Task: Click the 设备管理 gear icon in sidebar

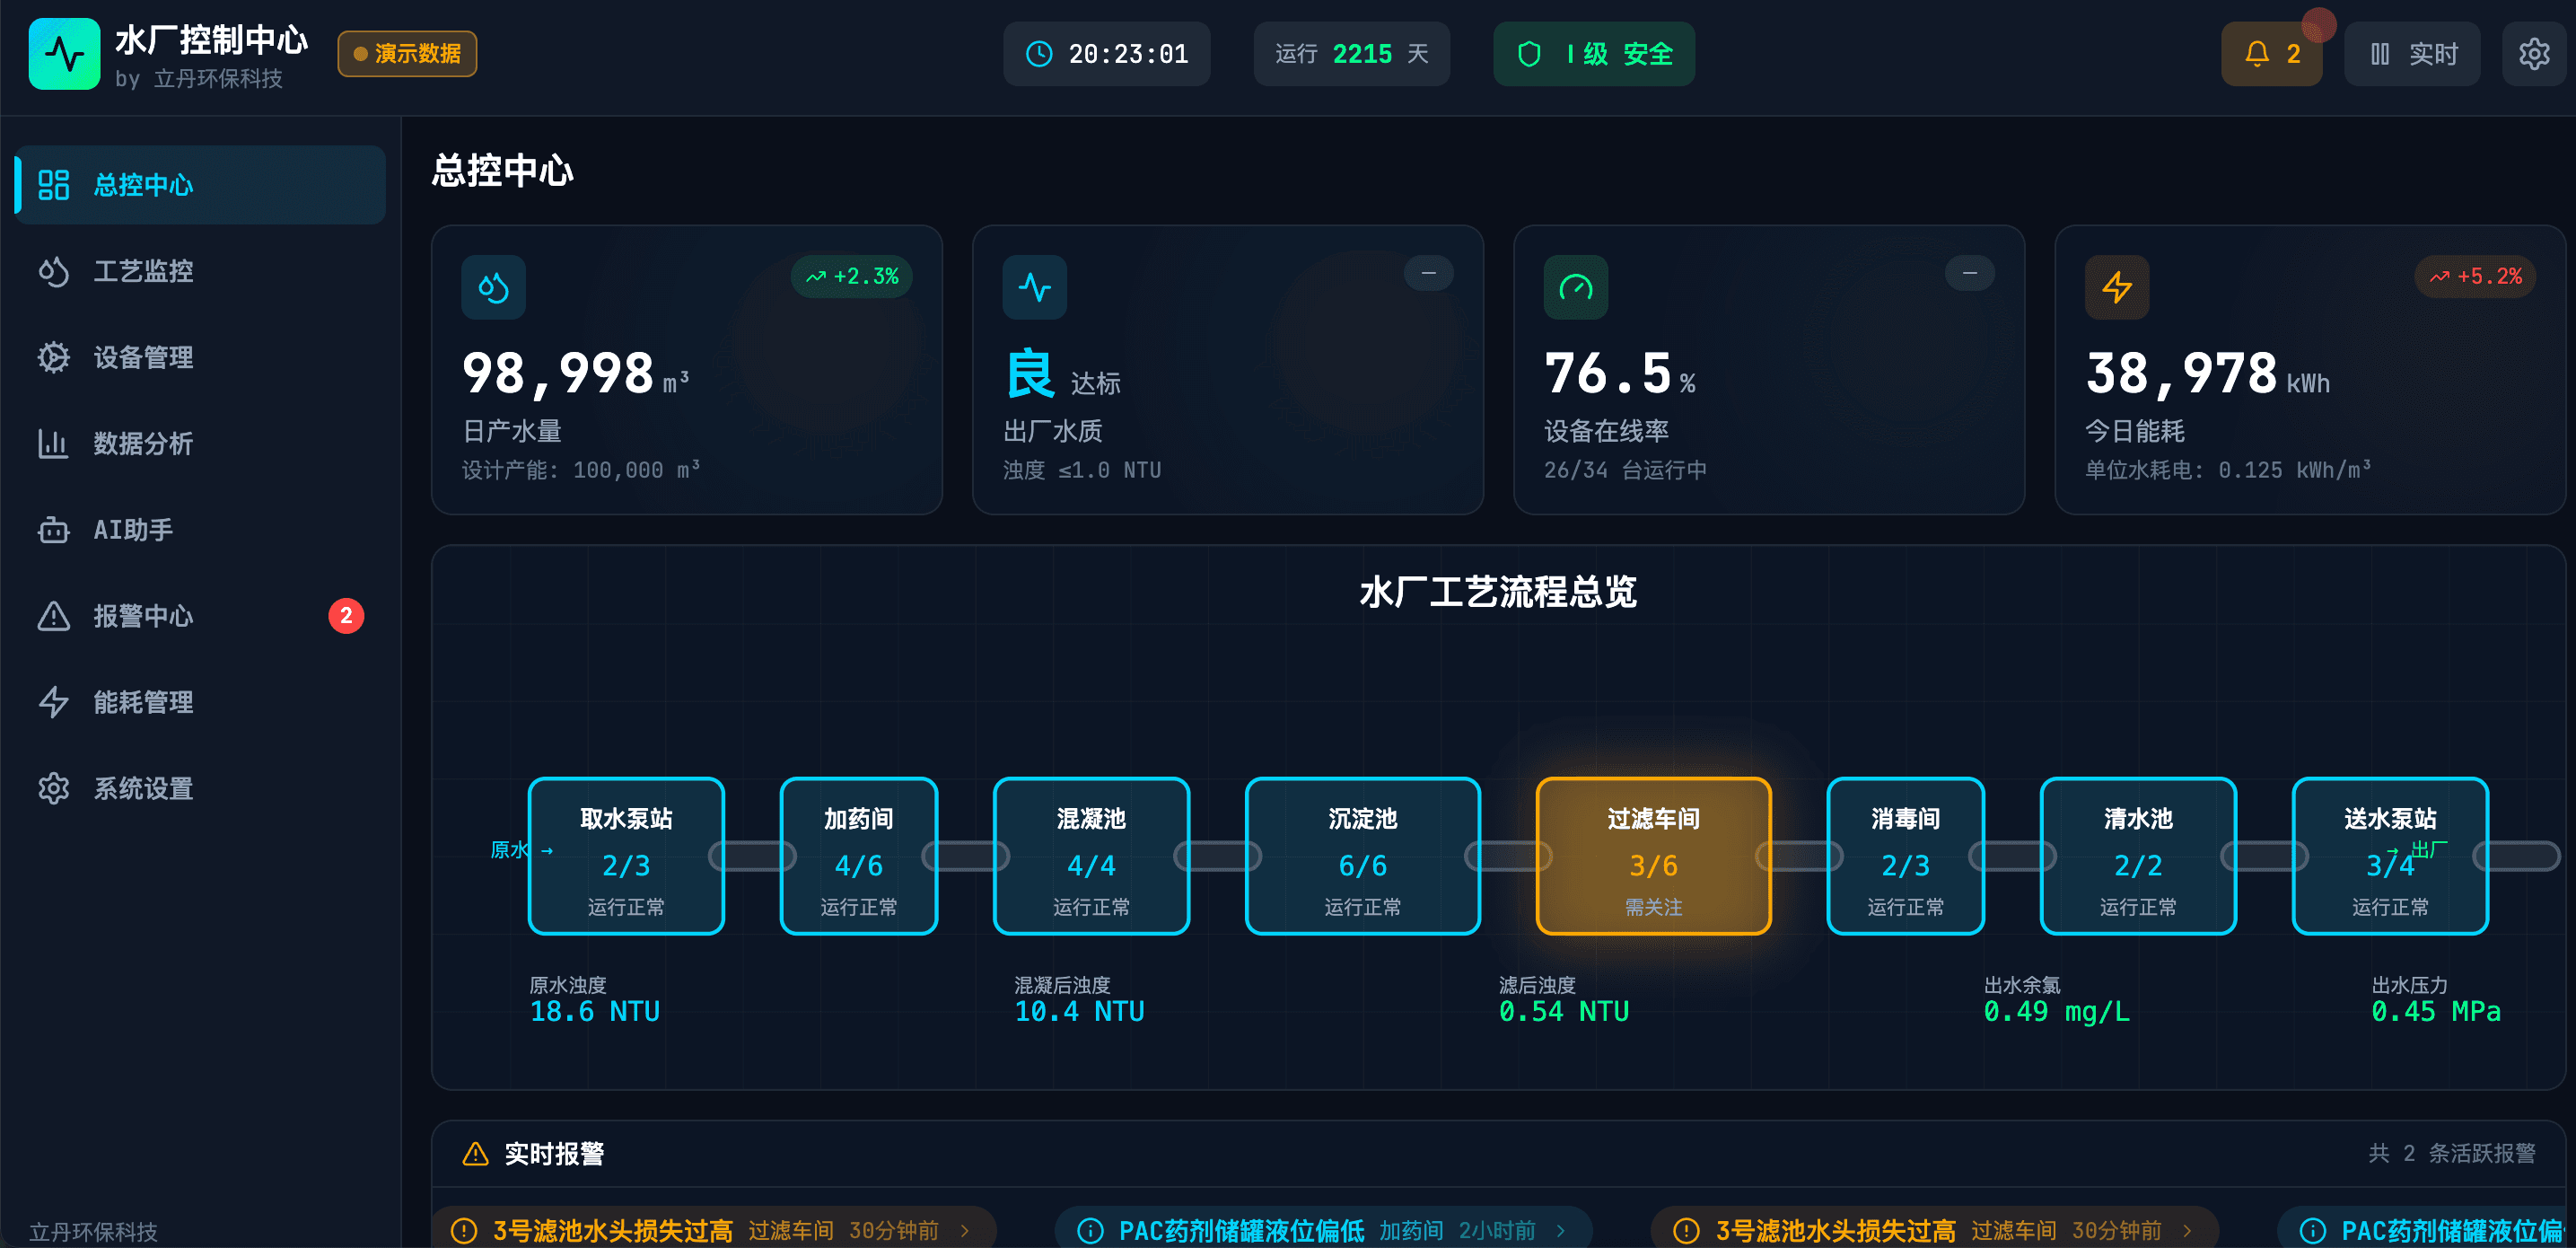Action: pos(52,357)
